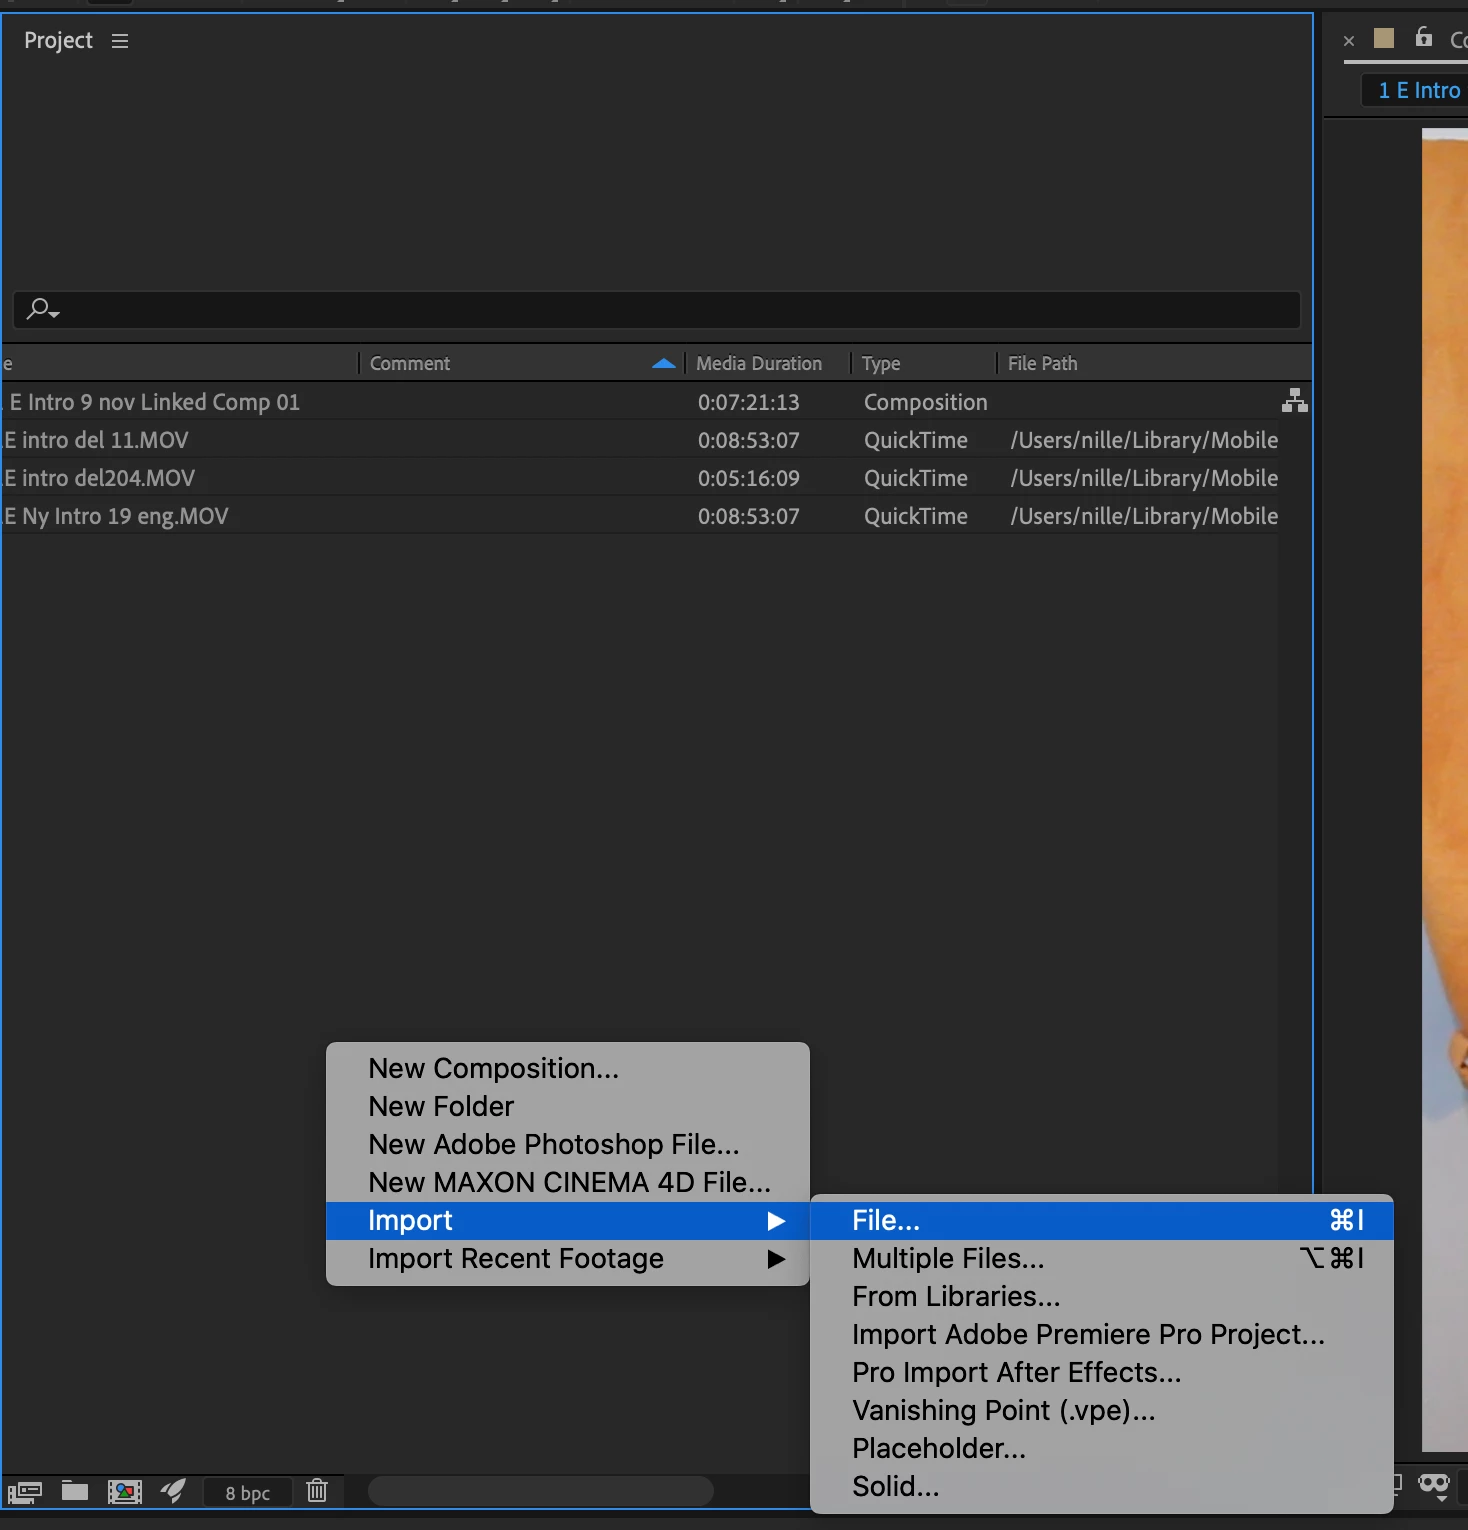Click the Interpret Footage icon
The image size is (1468, 1530).
(x=25, y=1492)
